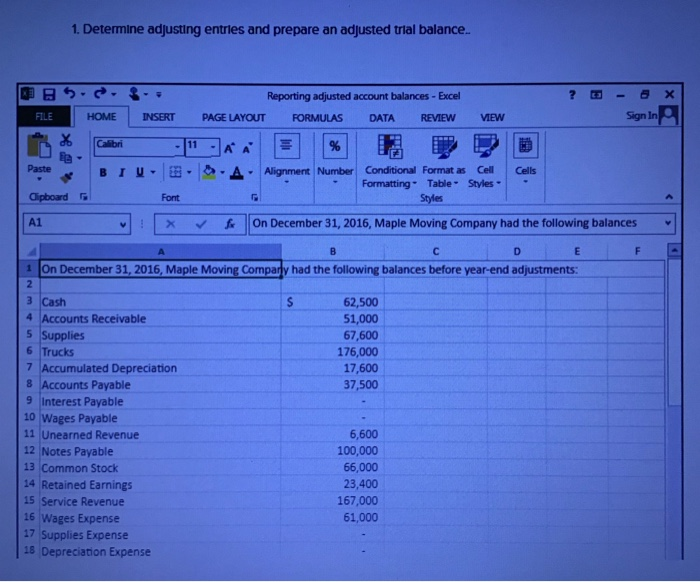The image size is (700, 582).
Task: Expand the Name Box dropdown arrow
Action: tap(123, 224)
